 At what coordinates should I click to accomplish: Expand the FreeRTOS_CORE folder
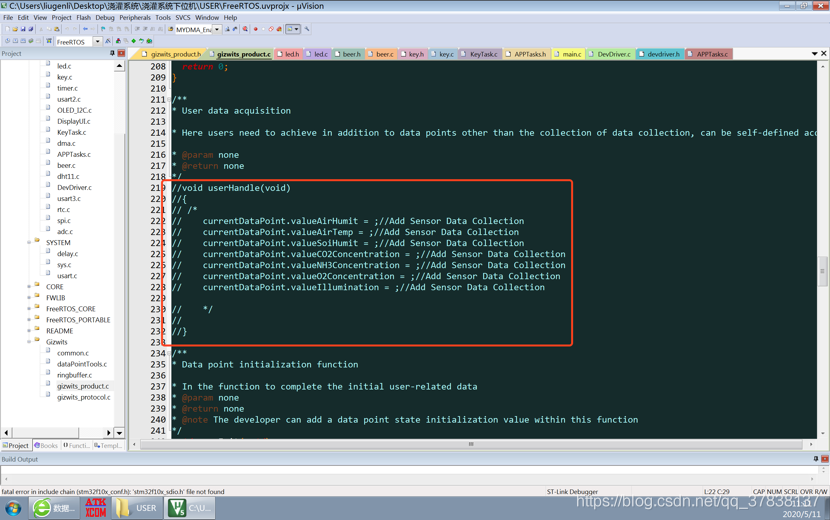point(29,309)
